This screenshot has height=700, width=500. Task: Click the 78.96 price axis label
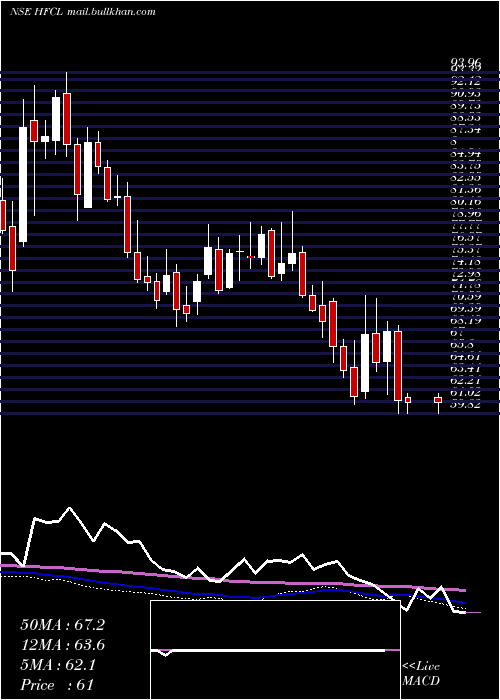(466, 214)
